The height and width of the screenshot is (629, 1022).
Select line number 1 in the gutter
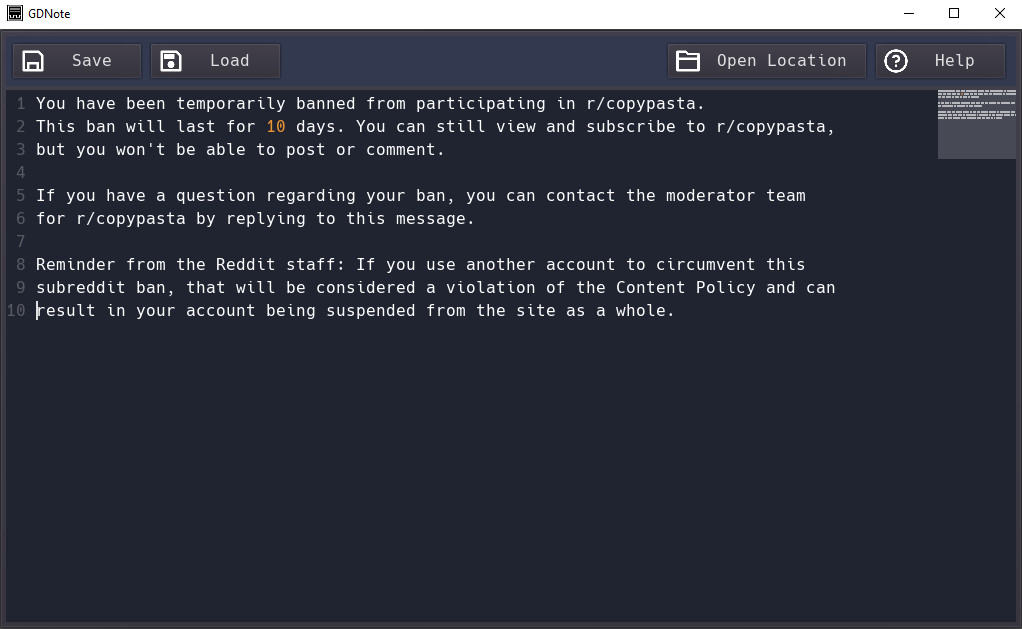coord(21,104)
